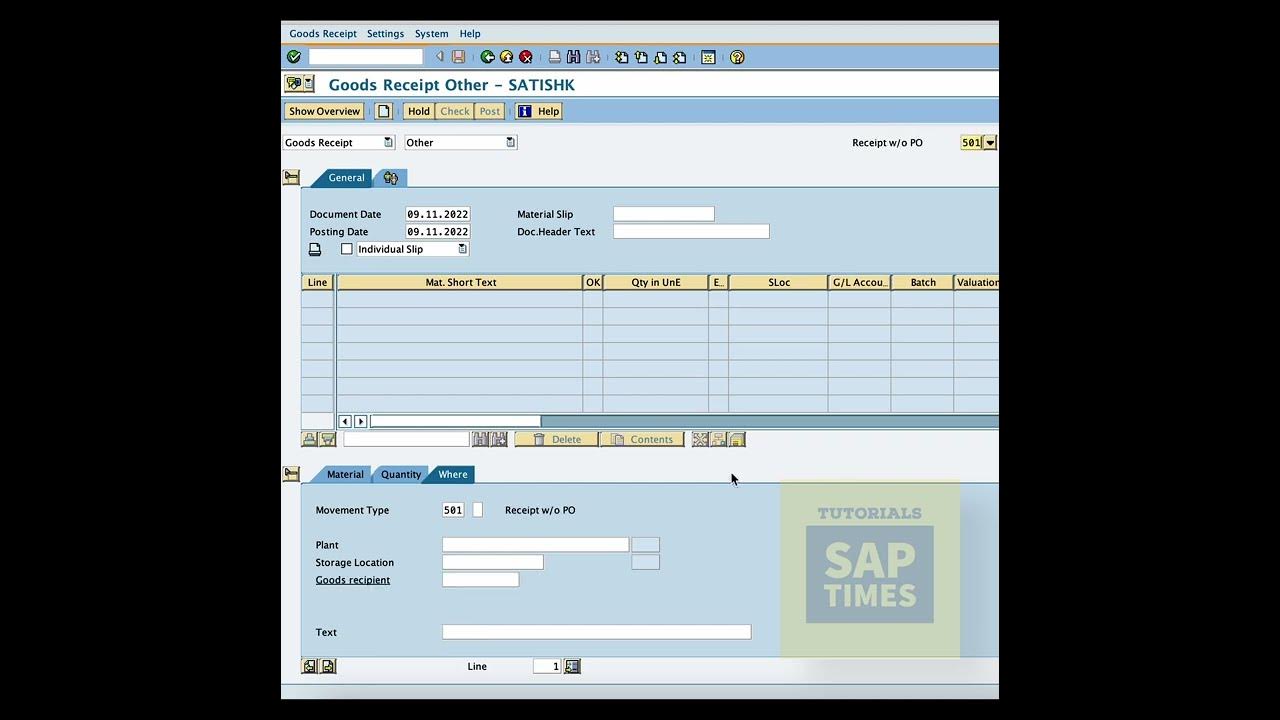Click the Print icon in the standard toolbar

pyautogui.click(x=555, y=57)
